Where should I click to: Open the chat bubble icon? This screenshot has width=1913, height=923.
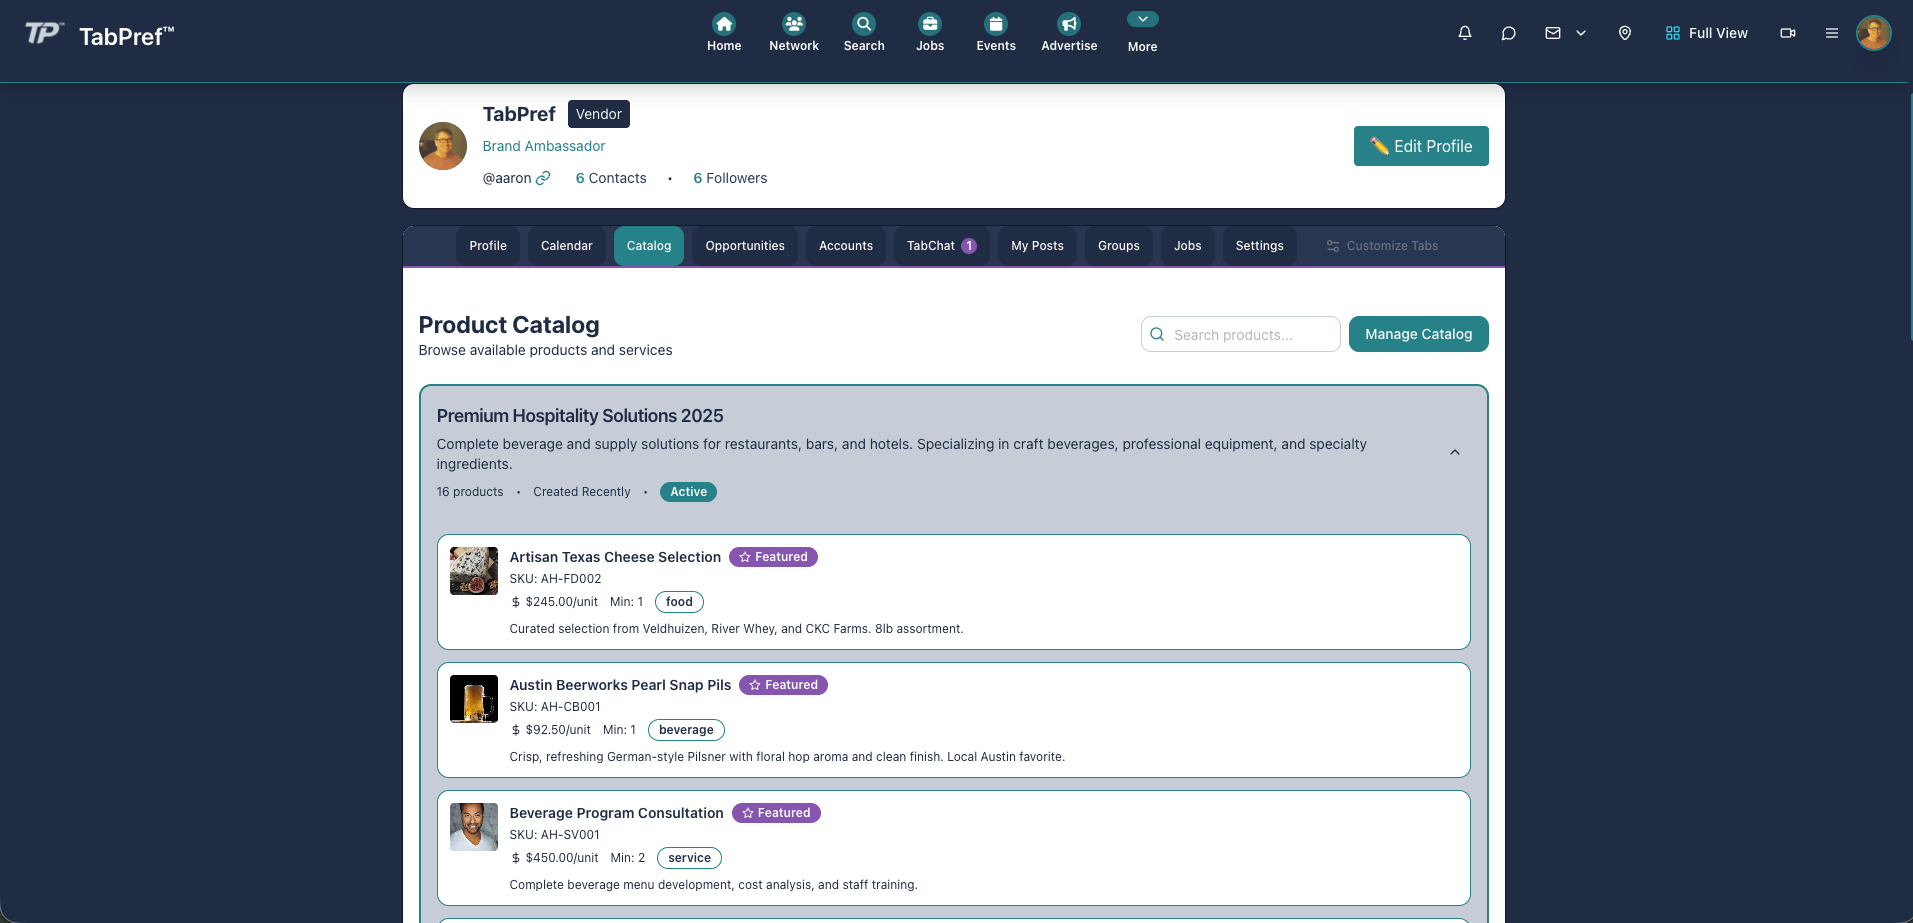[x=1509, y=33]
